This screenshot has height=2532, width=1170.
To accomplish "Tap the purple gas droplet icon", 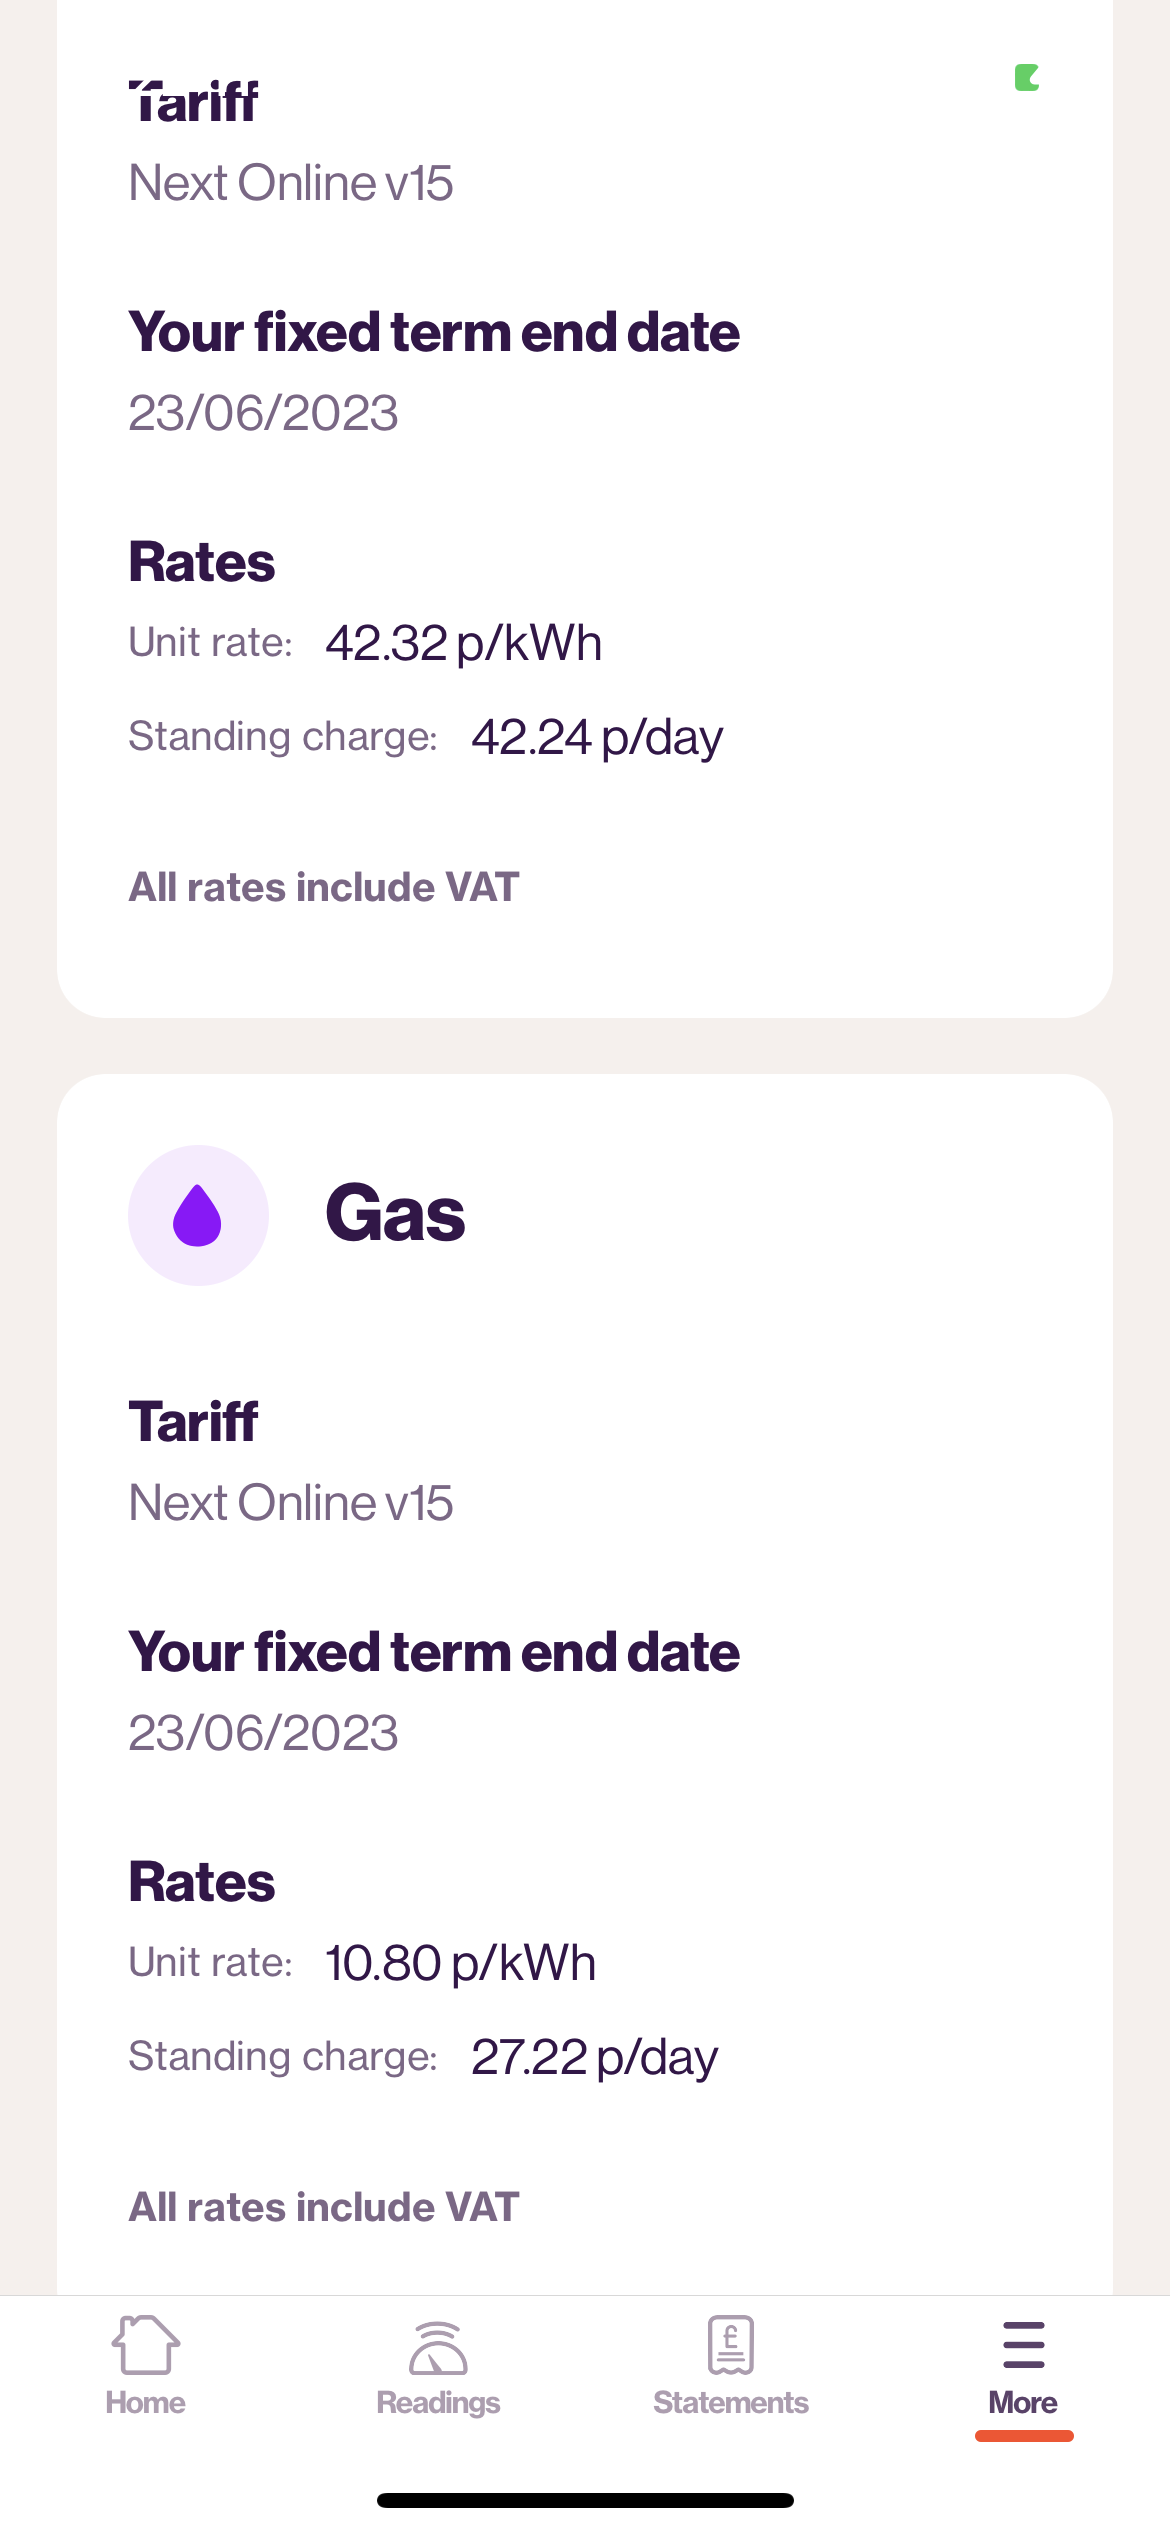I will 198,1215.
